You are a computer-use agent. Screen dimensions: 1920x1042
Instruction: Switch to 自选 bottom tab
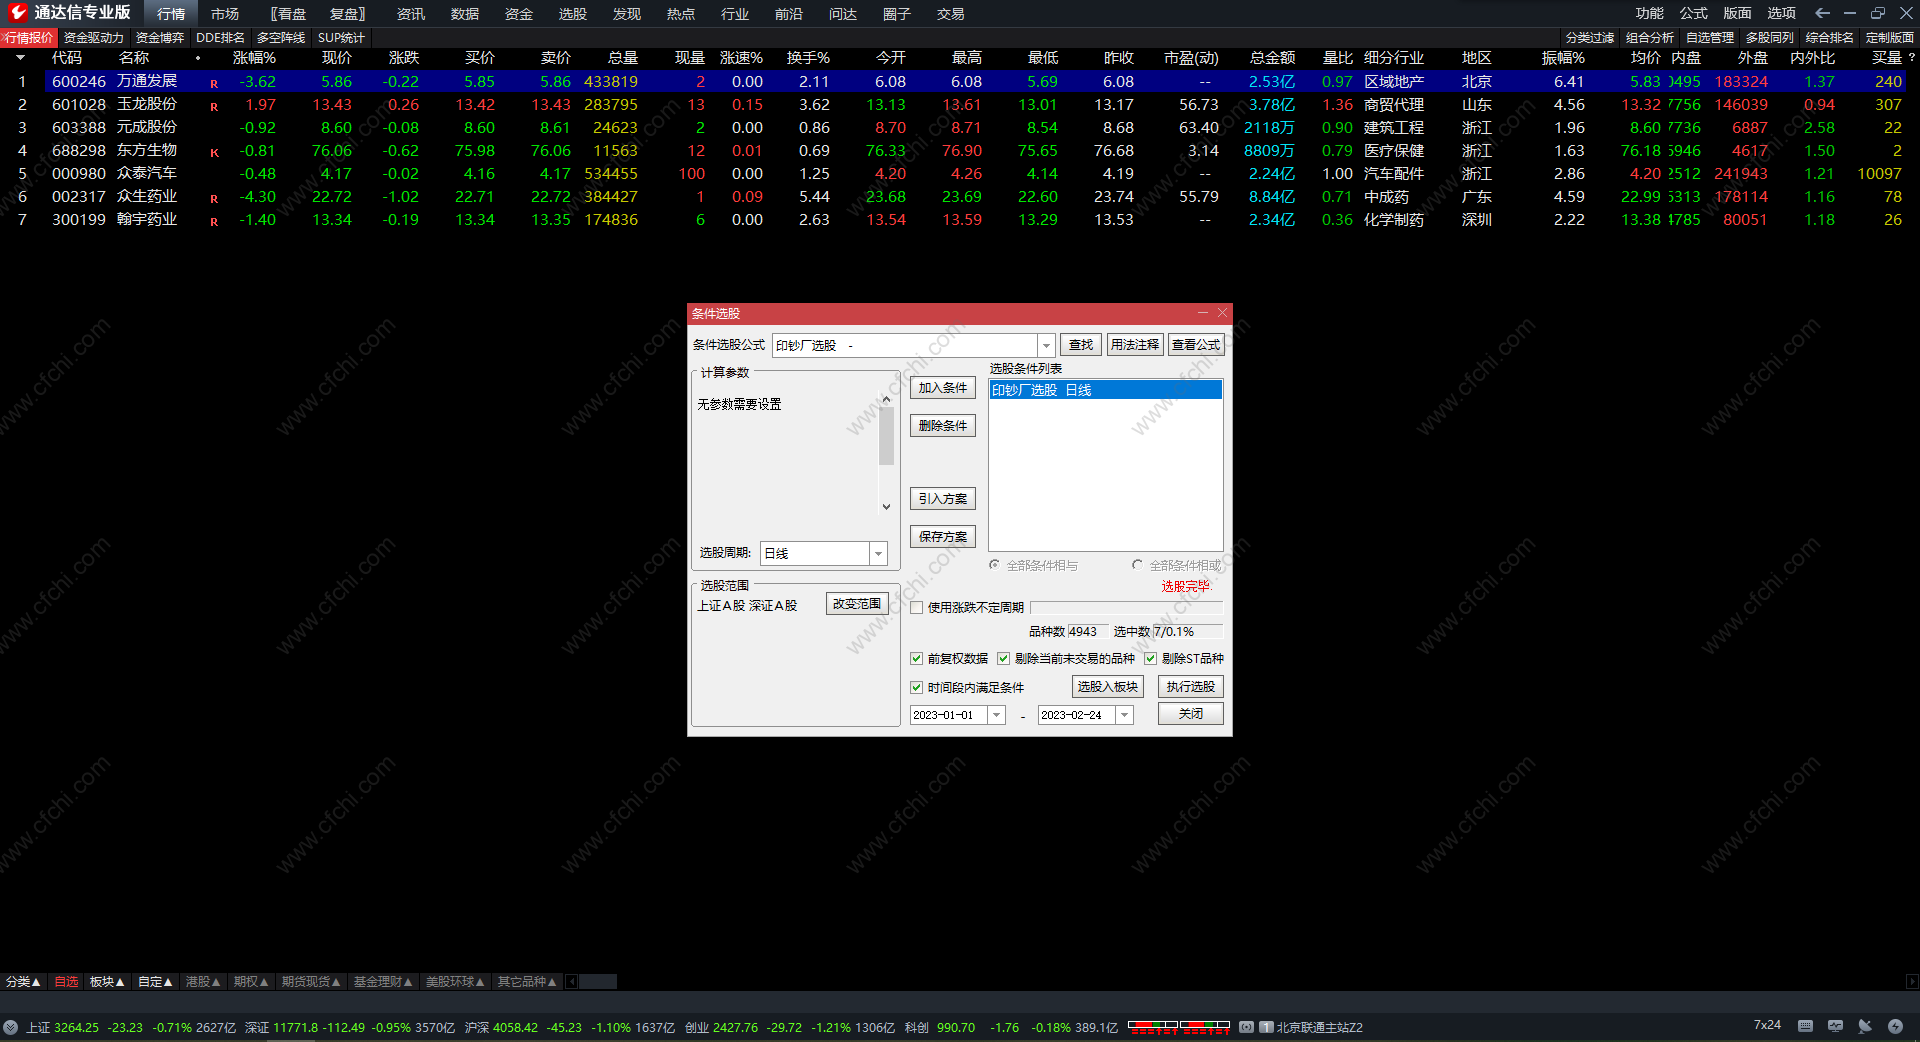coord(66,982)
